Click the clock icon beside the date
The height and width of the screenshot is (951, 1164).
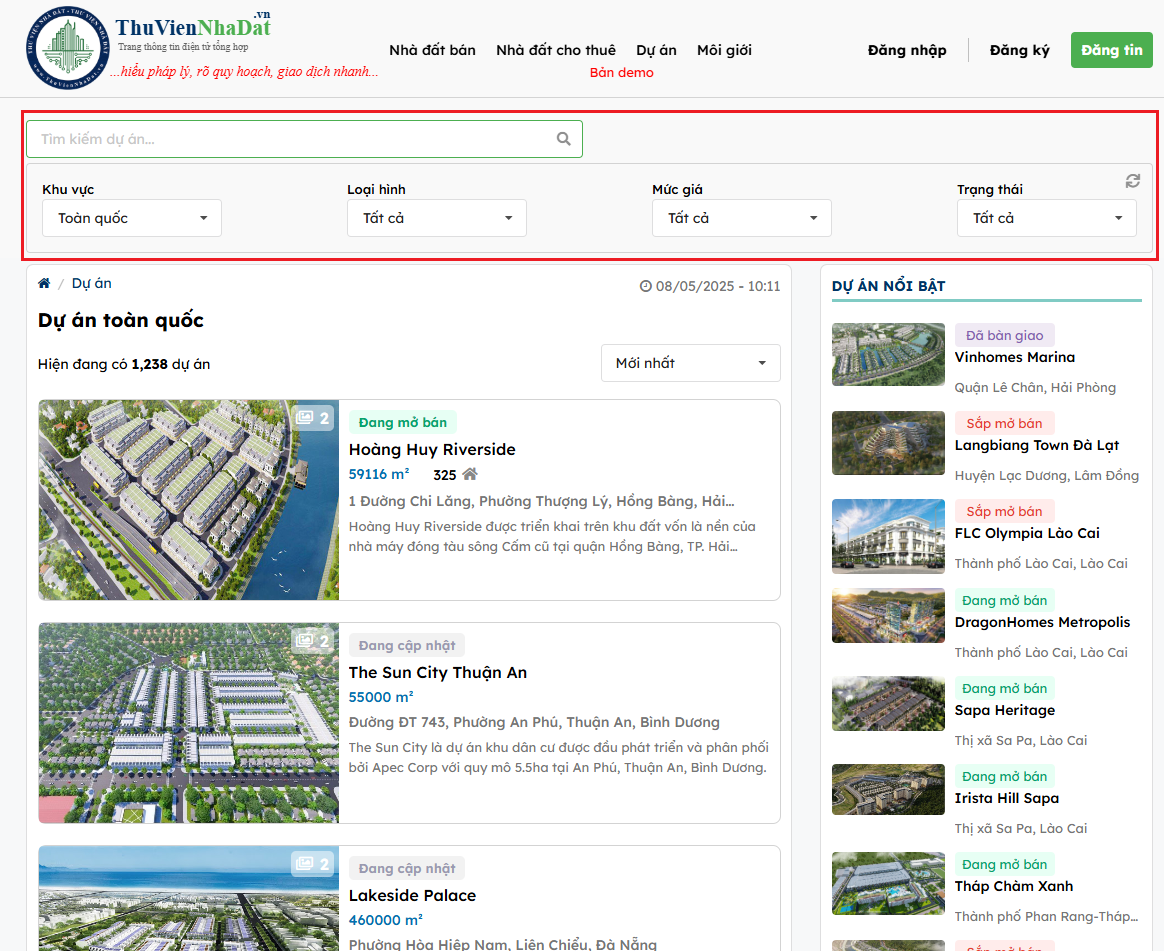click(645, 286)
